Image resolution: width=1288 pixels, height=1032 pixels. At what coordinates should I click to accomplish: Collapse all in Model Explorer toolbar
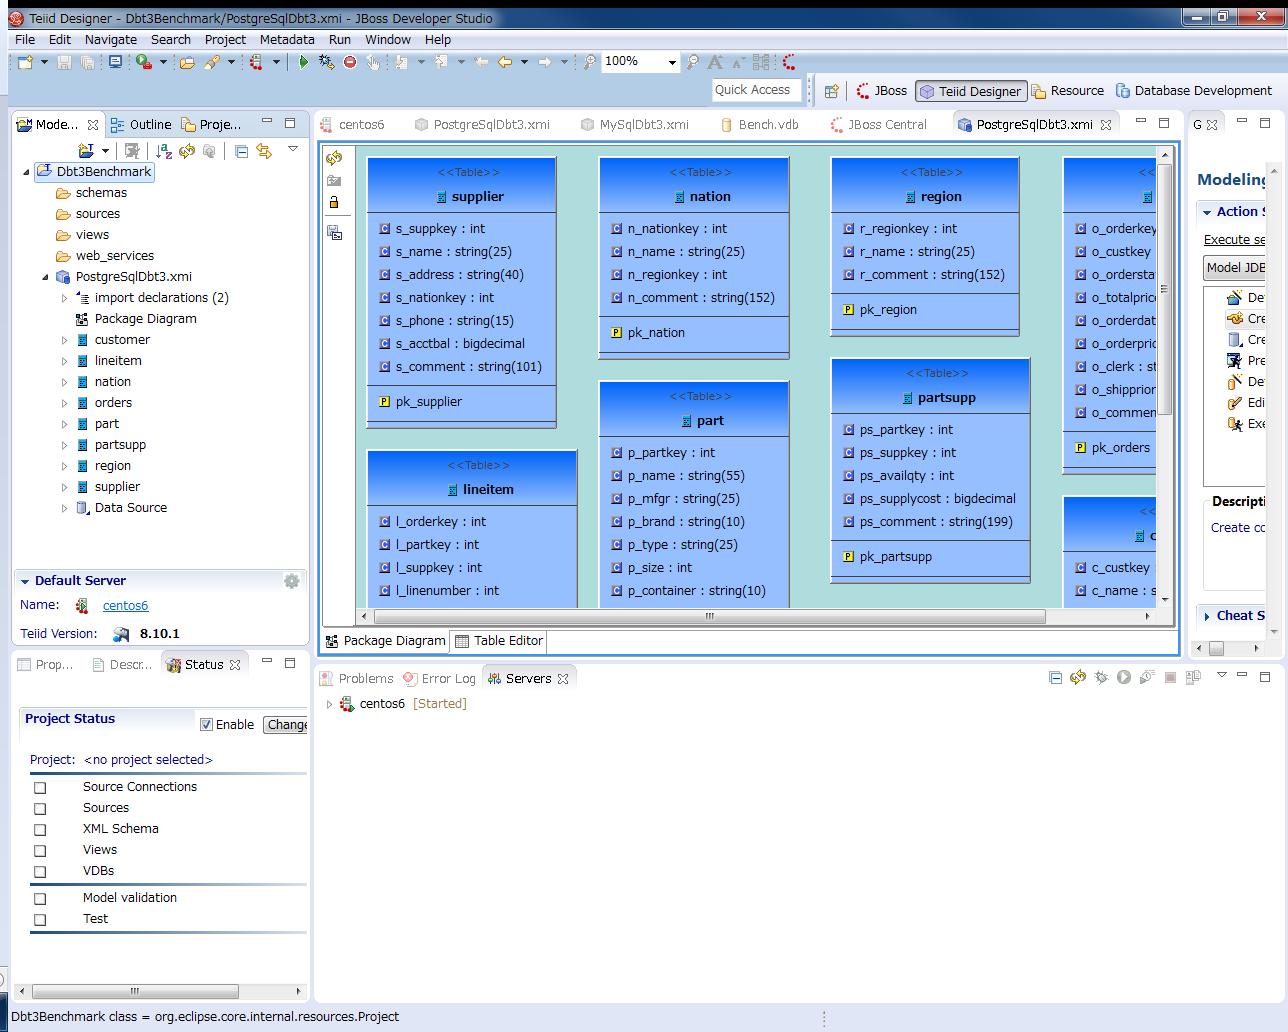241,151
